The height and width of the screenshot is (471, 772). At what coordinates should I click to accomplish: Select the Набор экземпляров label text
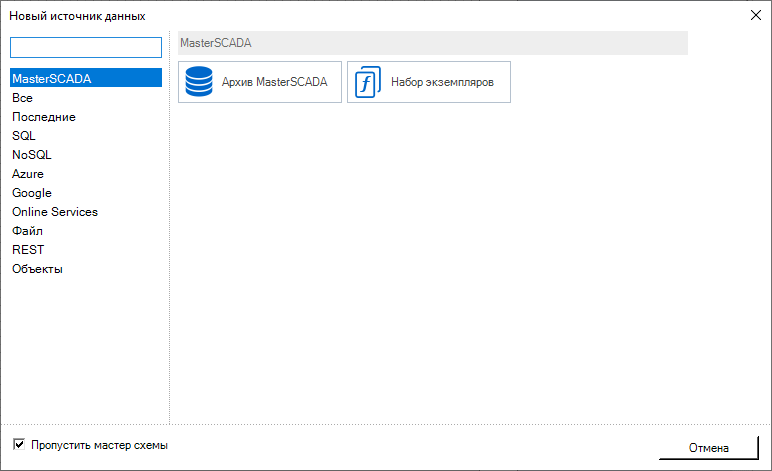[x=442, y=82]
